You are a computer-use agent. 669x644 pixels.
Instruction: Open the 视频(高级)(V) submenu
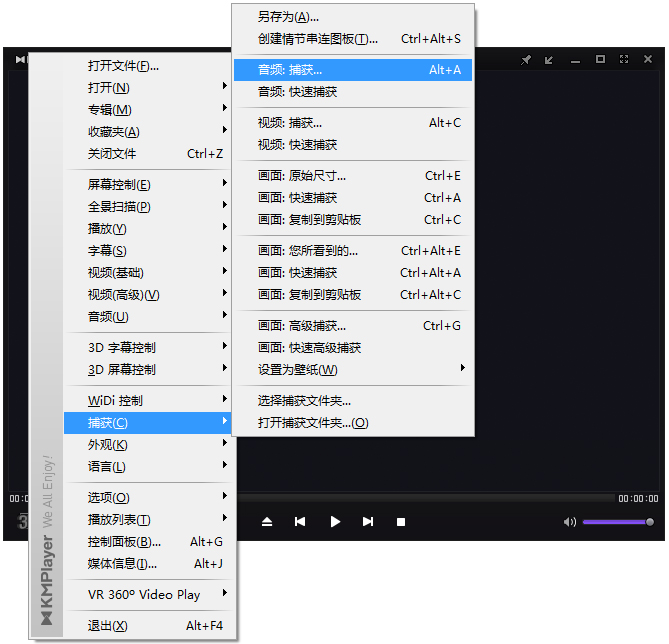click(x=148, y=294)
